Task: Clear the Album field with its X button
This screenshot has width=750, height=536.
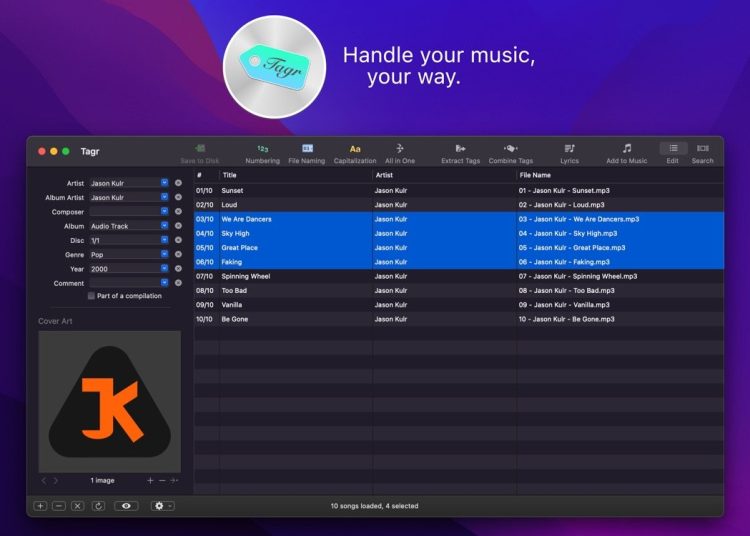Action: click(178, 226)
